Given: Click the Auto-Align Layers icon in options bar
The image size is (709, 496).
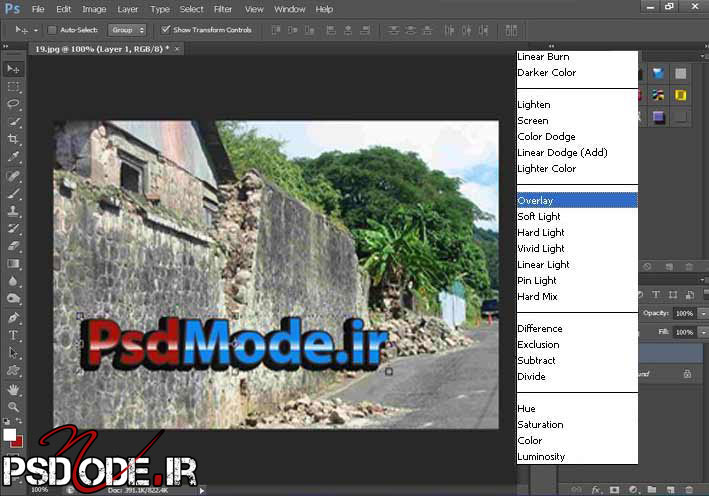Looking at the screenshot, I should [x=511, y=30].
